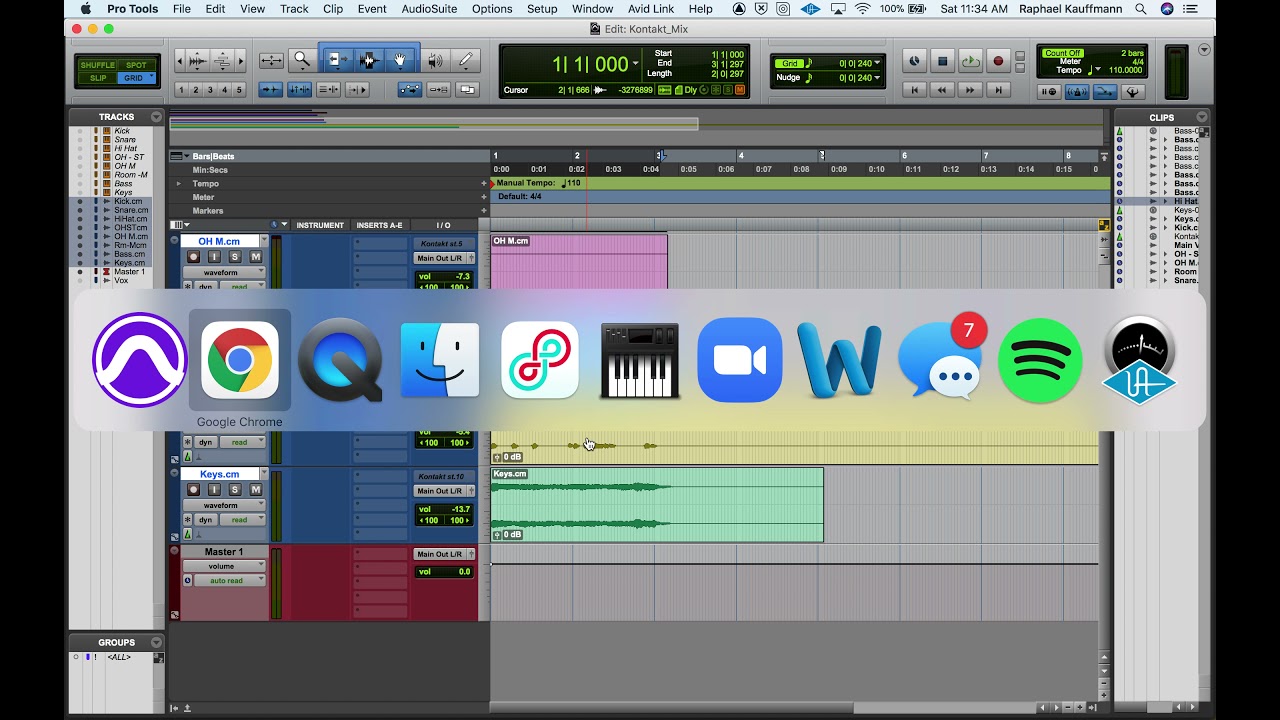Toggle Metronome click button
The height and width of the screenshot is (720, 1280).
[1077, 92]
